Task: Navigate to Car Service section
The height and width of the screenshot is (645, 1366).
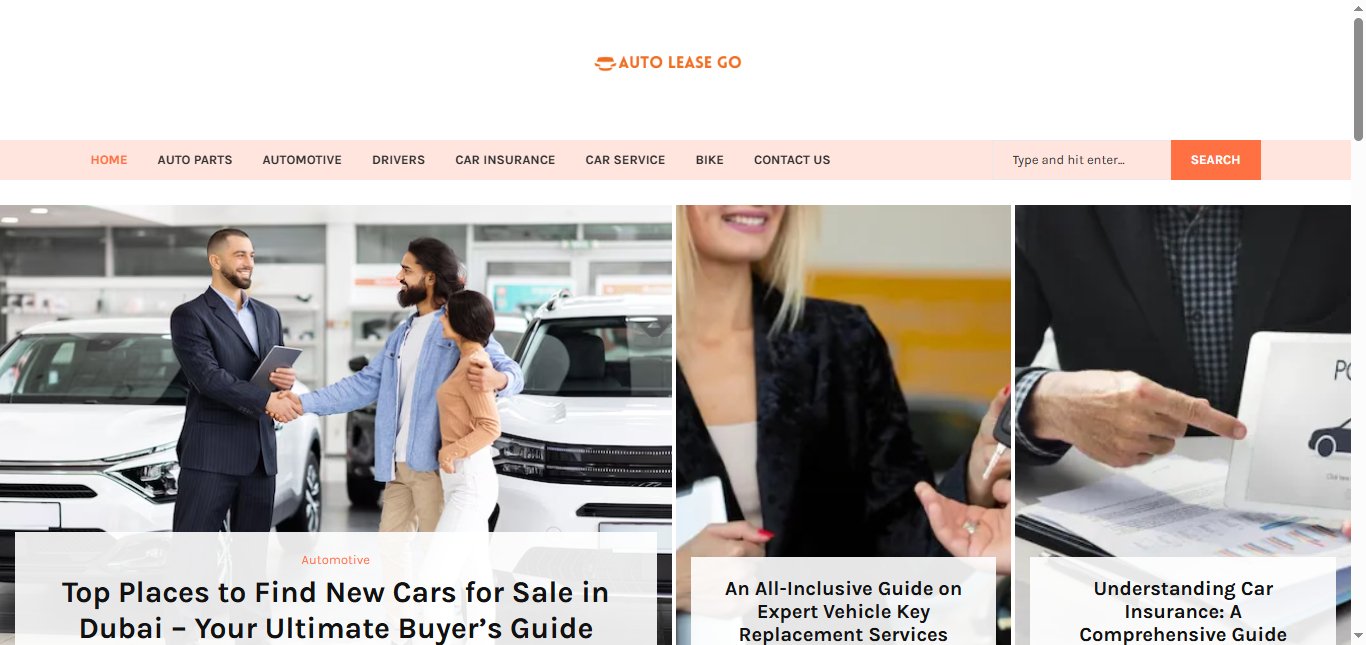Action: (625, 160)
